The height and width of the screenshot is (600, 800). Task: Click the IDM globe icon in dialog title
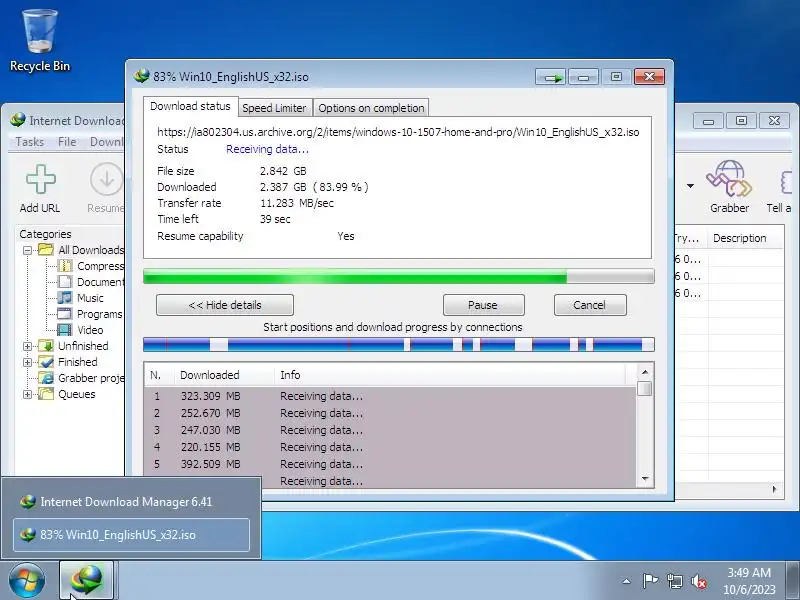pyautogui.click(x=141, y=76)
